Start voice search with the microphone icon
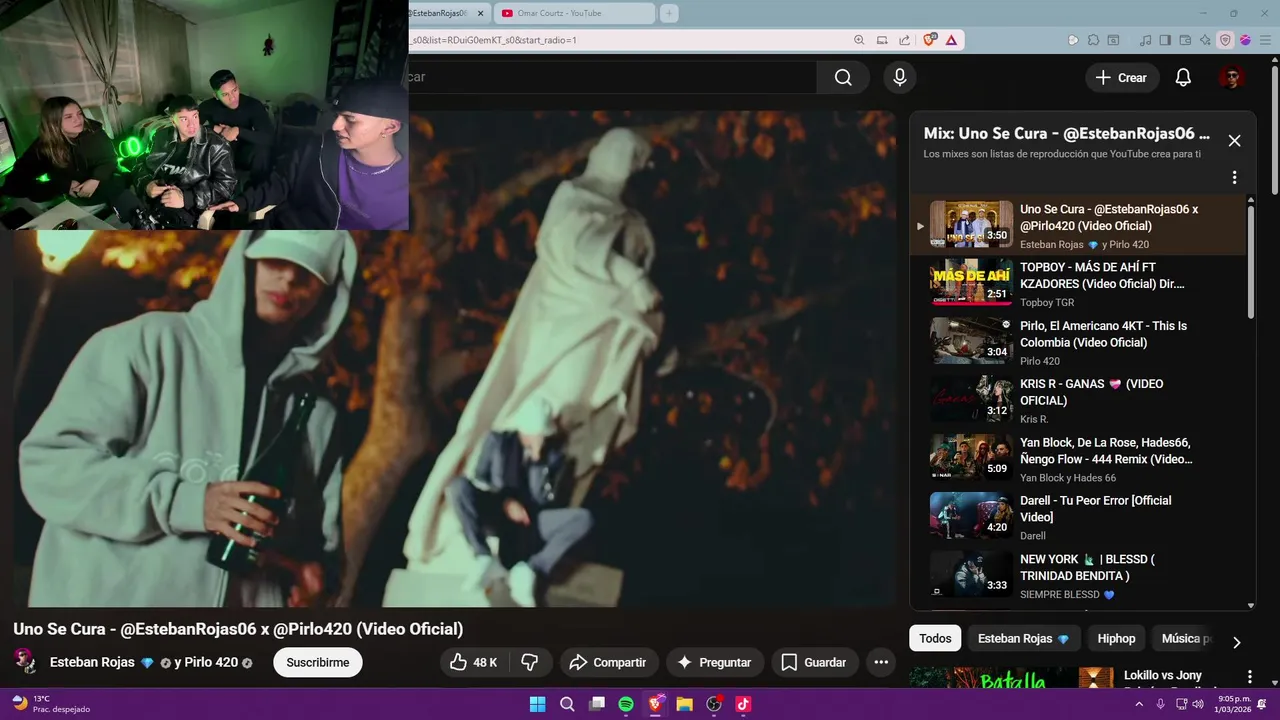The height and width of the screenshot is (720, 1280). coord(900,77)
